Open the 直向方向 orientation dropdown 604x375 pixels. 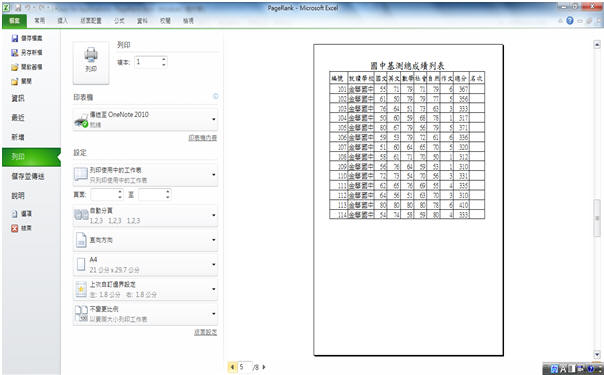pos(145,240)
